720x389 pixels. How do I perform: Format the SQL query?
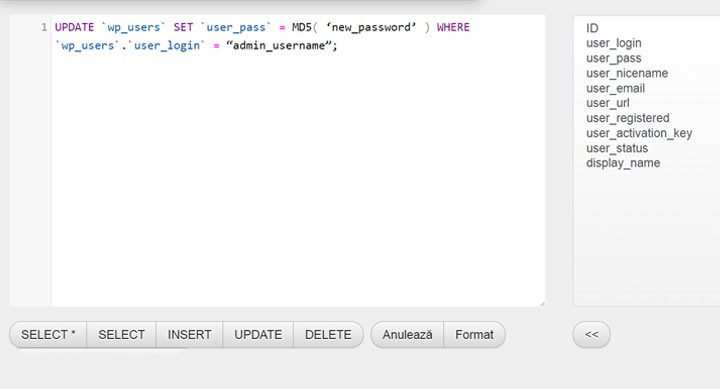tap(474, 335)
